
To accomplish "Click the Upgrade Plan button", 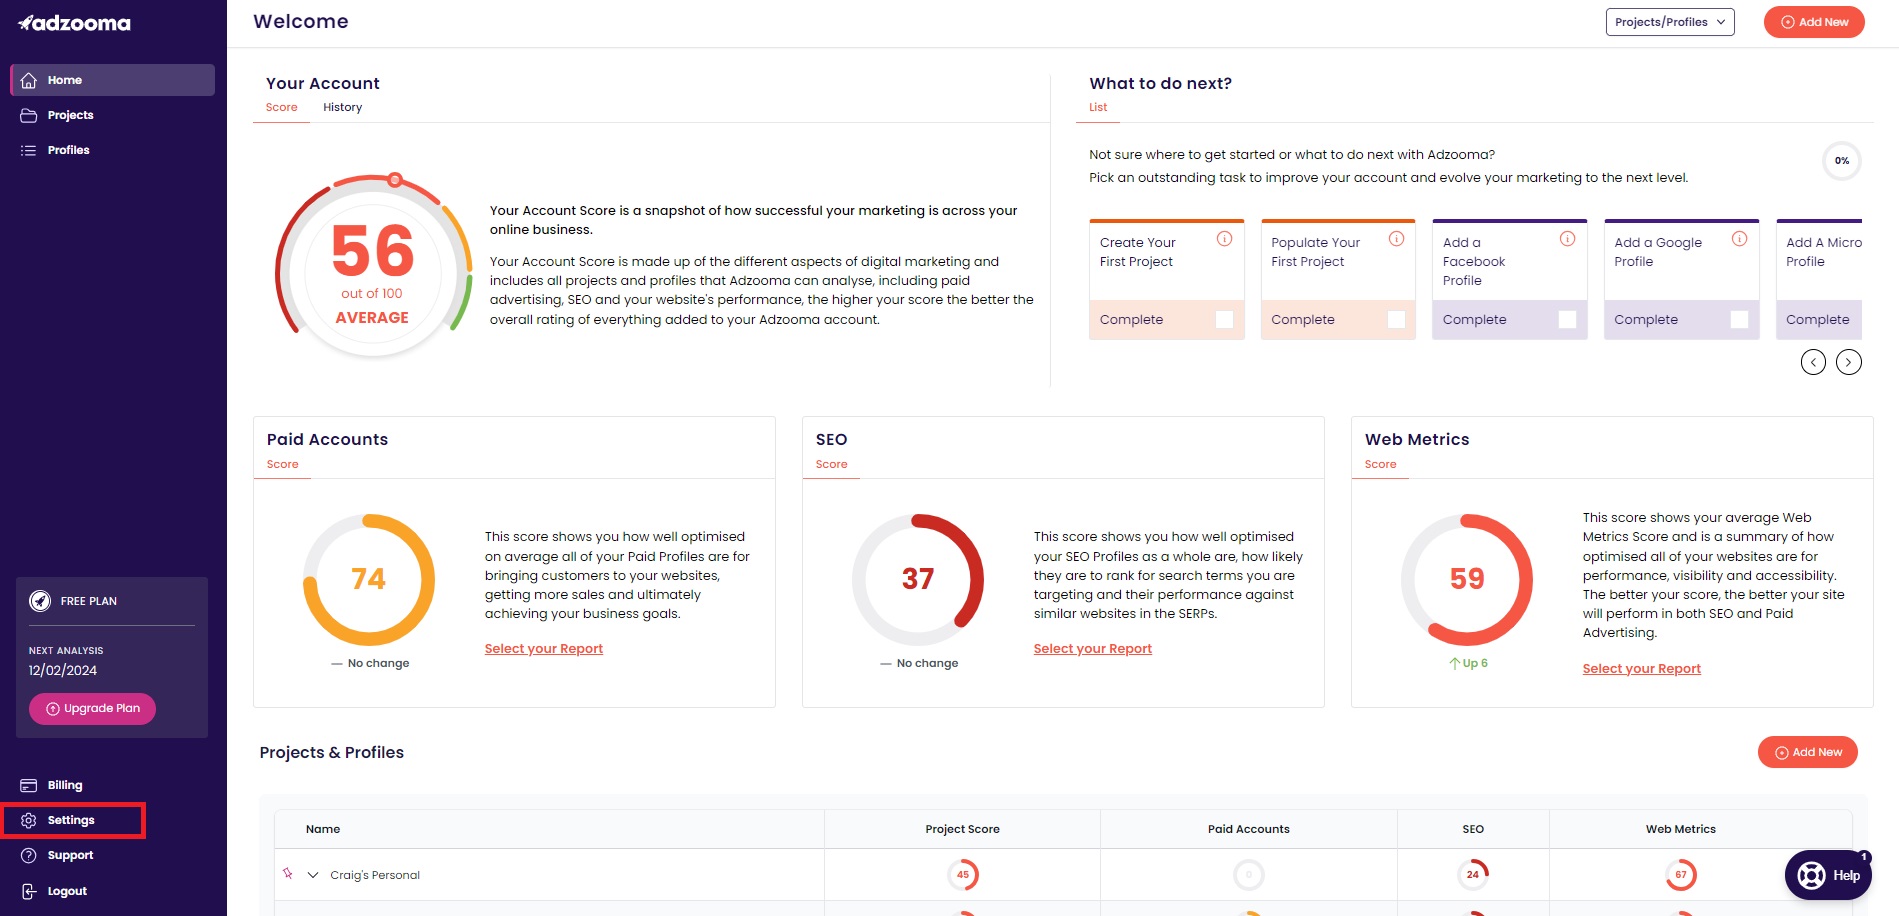I will 92,708.
